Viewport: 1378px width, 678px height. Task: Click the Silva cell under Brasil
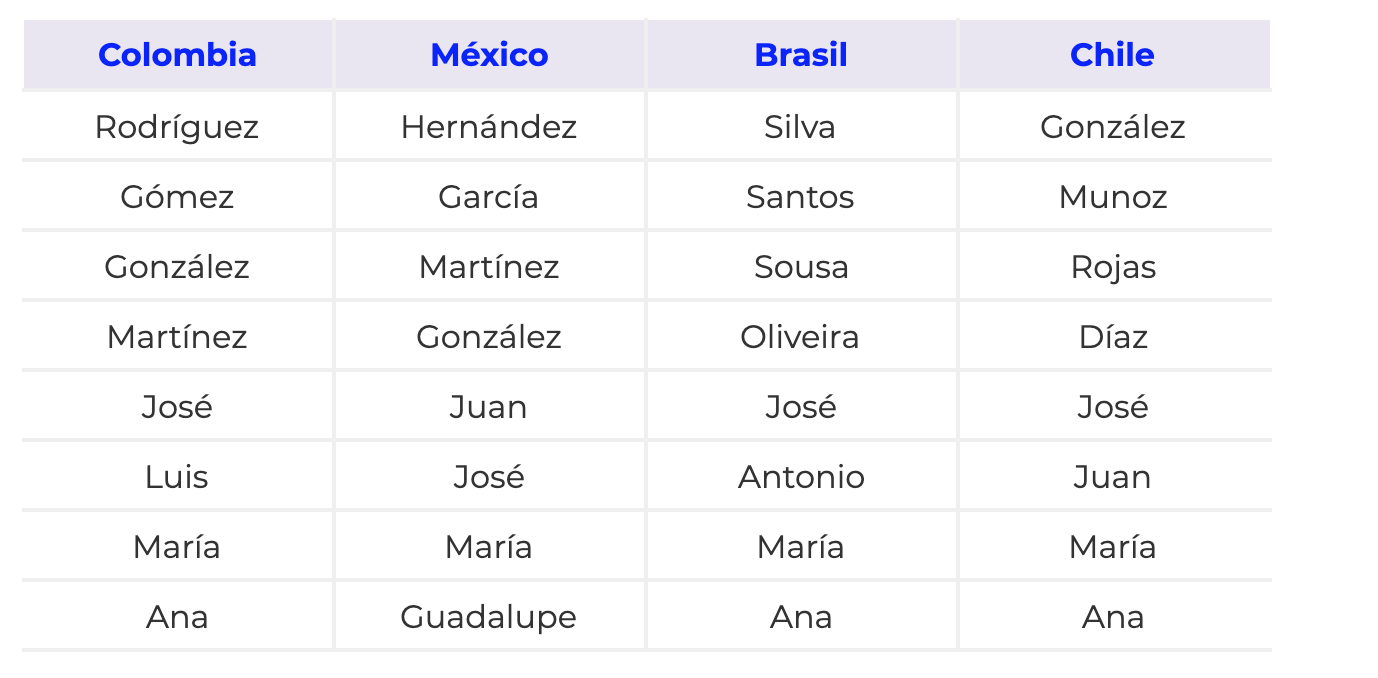[800, 127]
